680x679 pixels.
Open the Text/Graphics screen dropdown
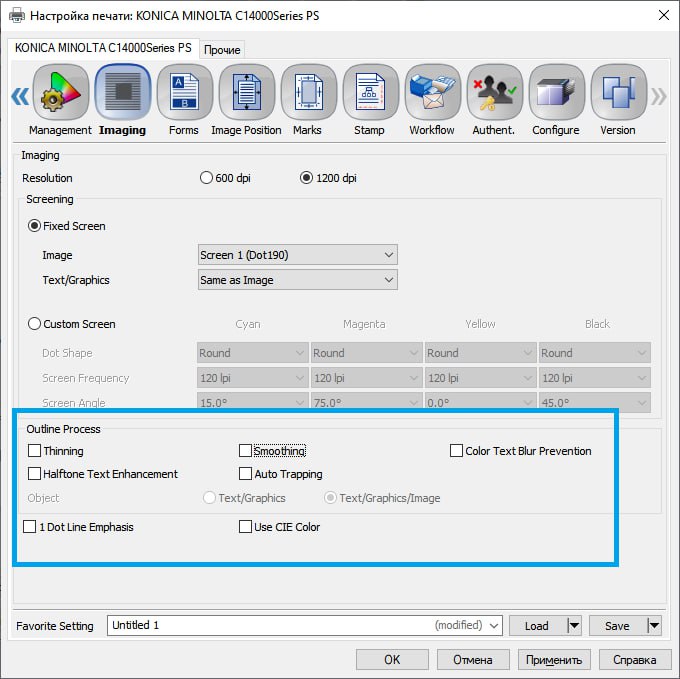tap(298, 280)
